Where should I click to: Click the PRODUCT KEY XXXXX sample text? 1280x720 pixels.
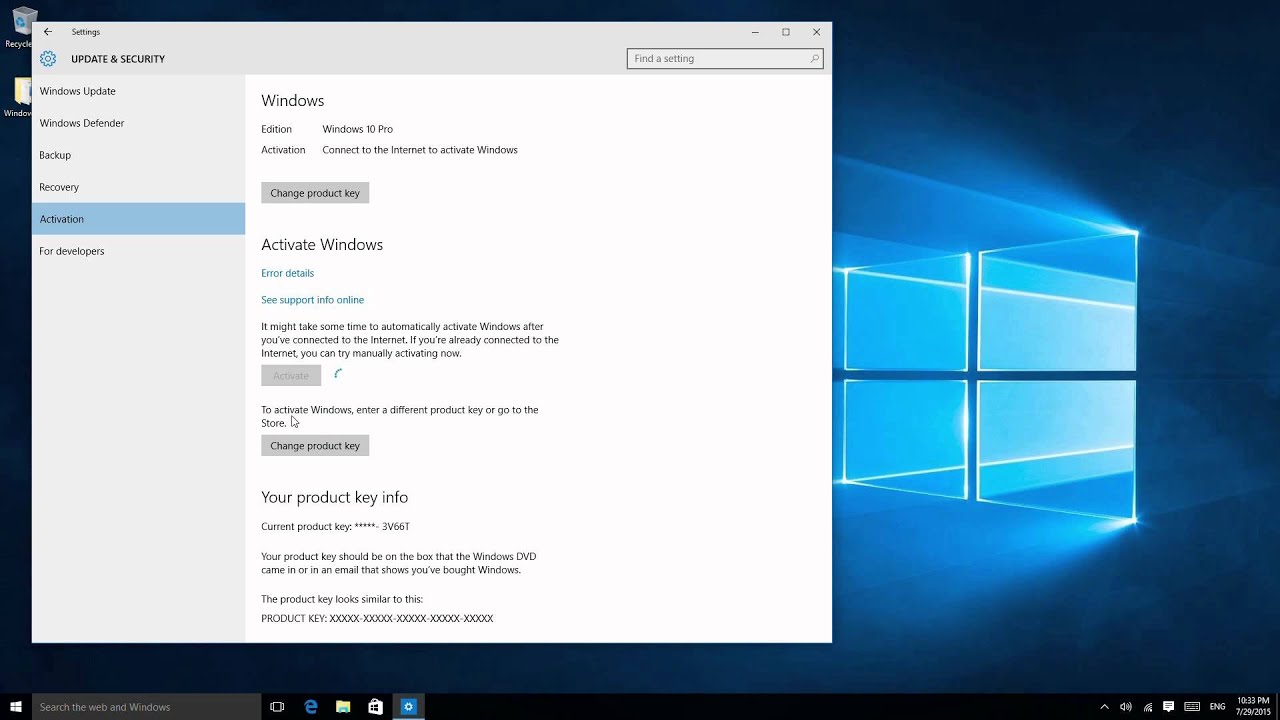point(377,619)
